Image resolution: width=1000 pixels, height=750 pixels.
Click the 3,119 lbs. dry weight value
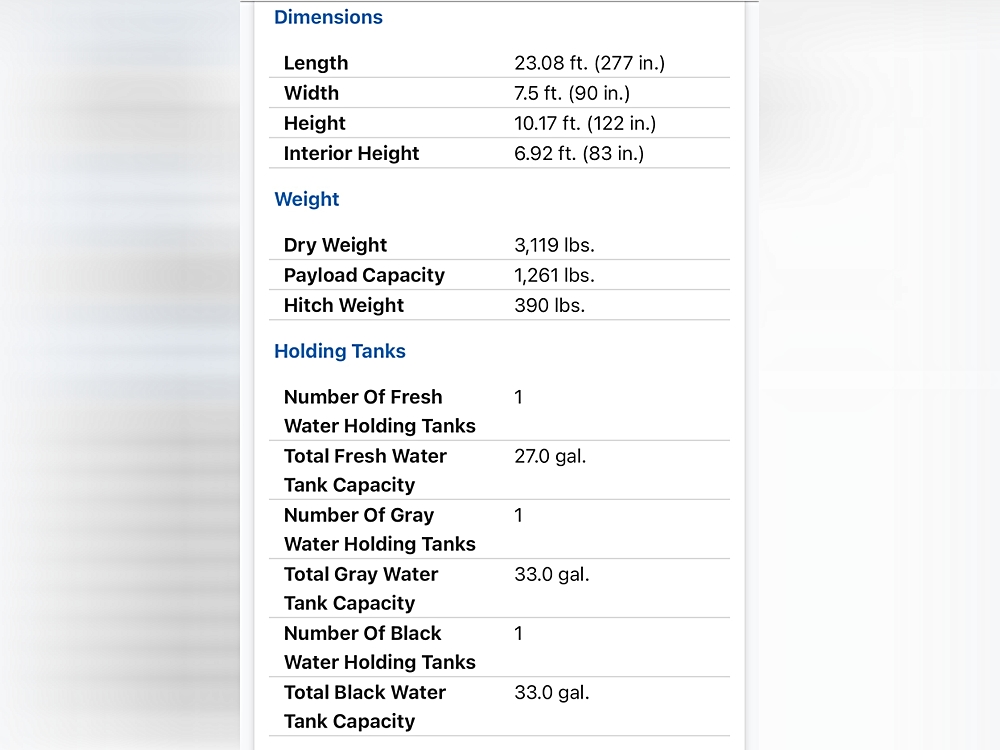(x=554, y=245)
